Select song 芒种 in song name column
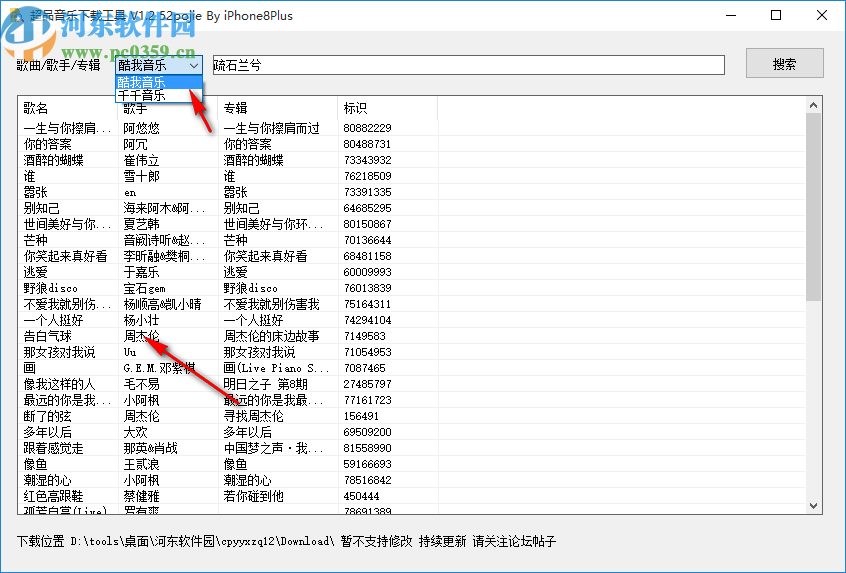 tap(35, 240)
